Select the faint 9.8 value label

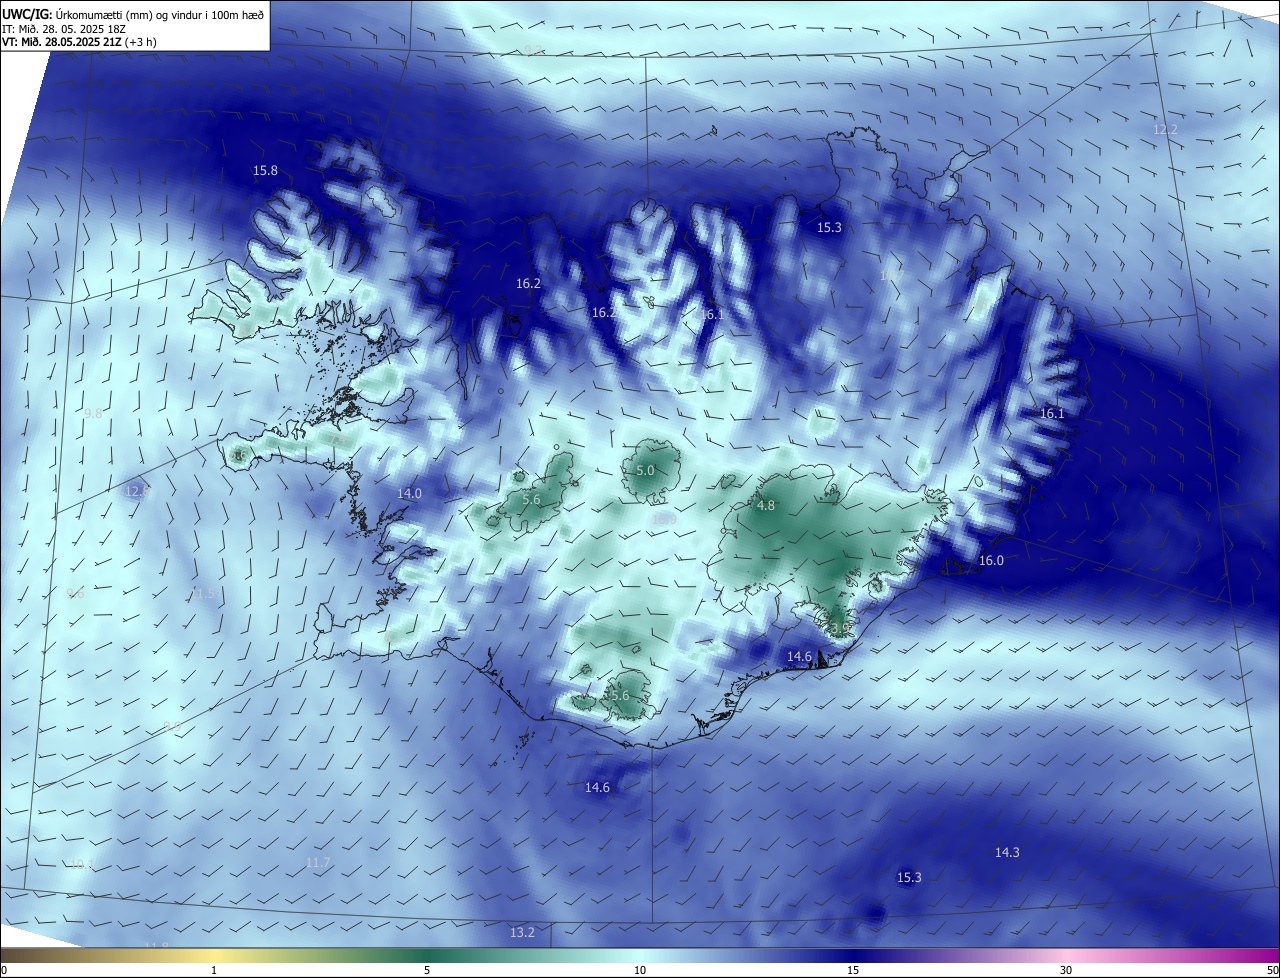coord(93,413)
